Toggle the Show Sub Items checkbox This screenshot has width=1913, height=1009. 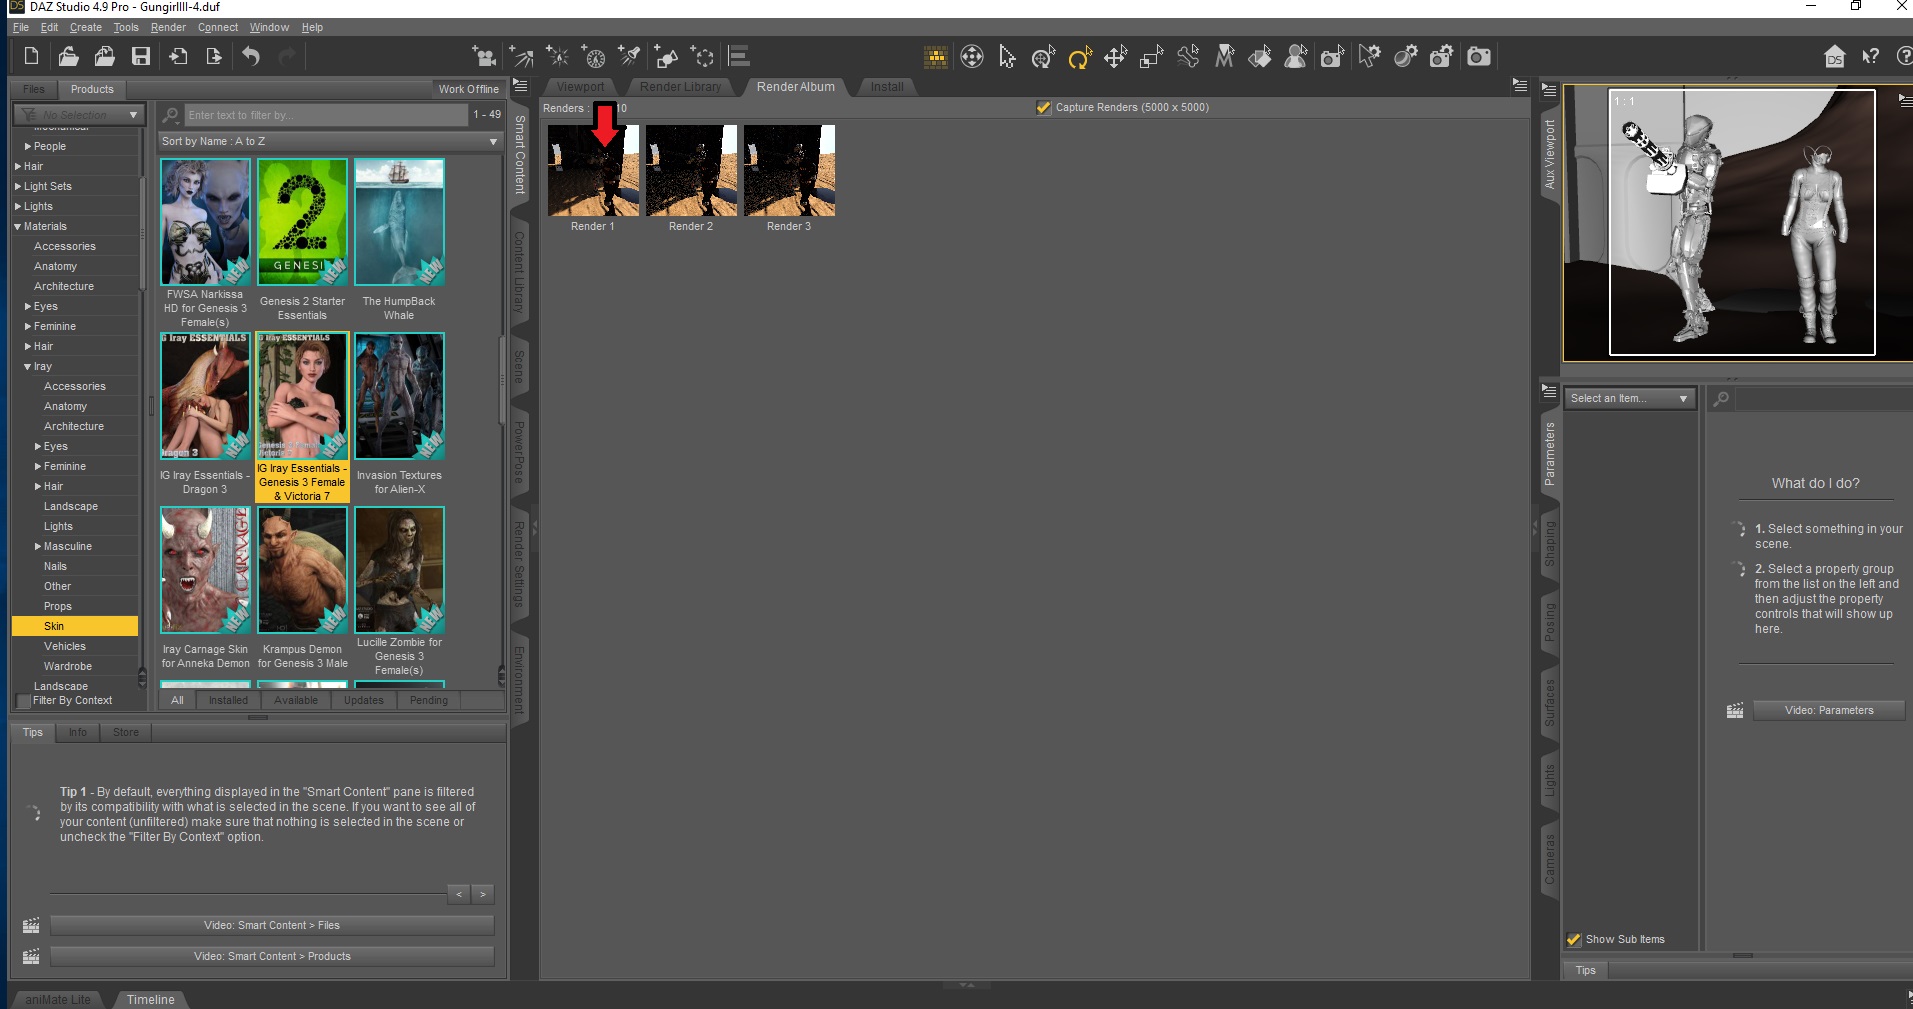click(1574, 939)
